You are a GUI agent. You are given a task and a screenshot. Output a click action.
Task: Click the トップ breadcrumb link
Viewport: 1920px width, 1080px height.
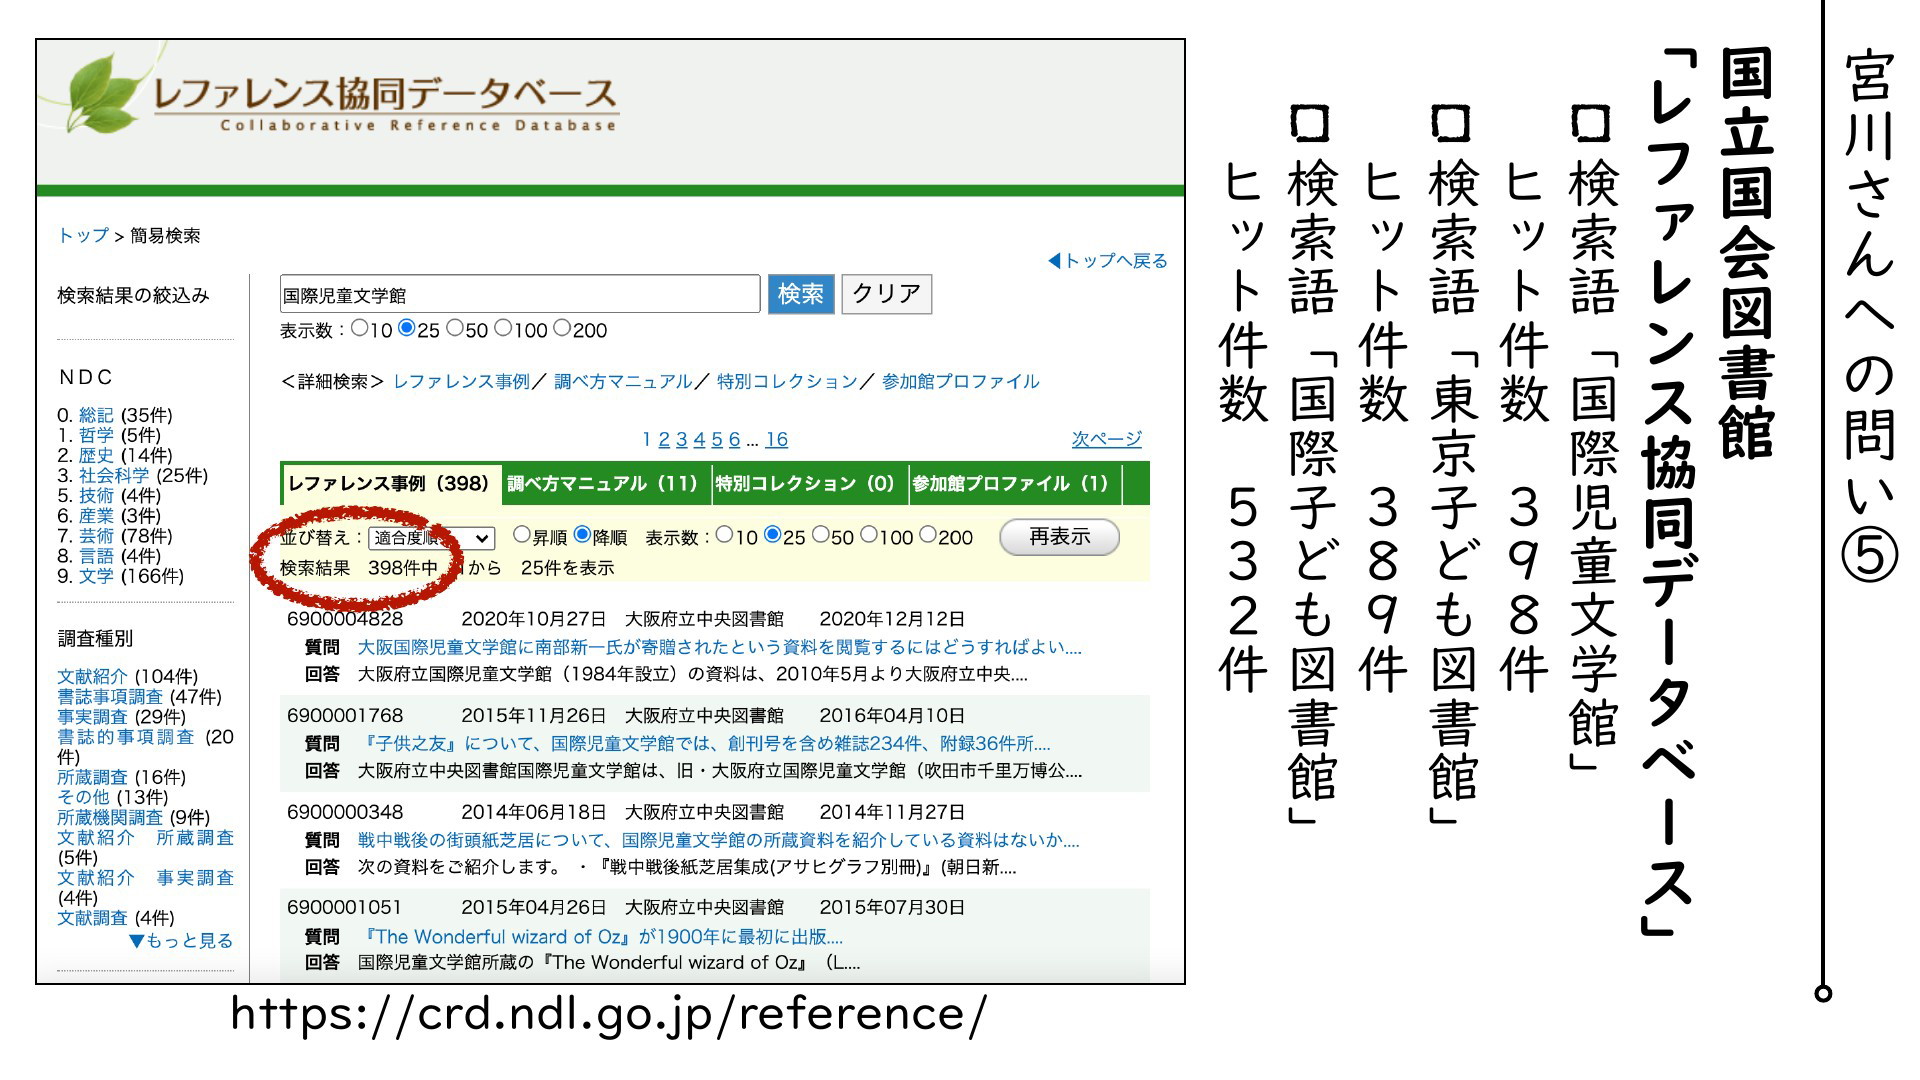point(83,236)
